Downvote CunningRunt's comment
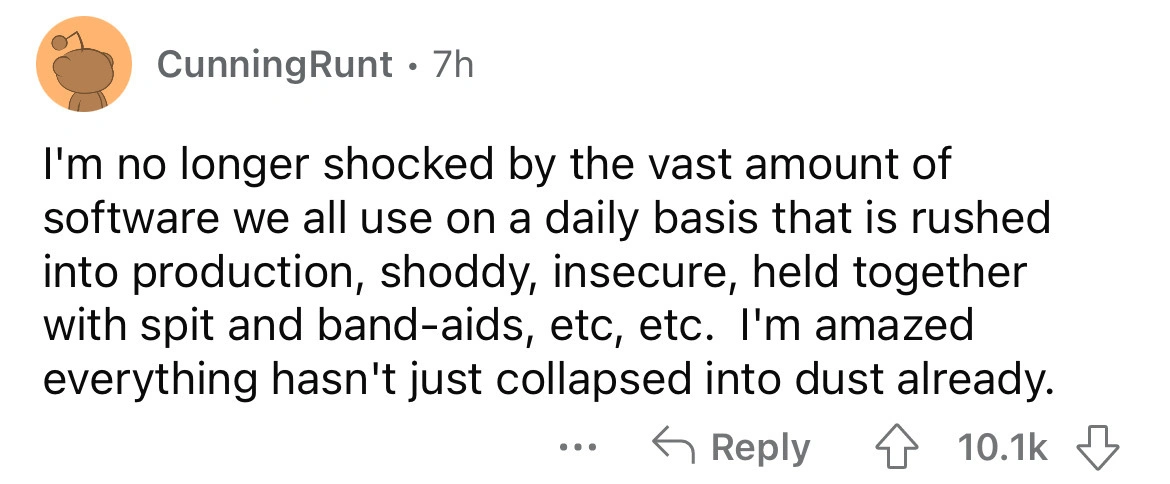The image size is (1170, 484). pos(1100,448)
